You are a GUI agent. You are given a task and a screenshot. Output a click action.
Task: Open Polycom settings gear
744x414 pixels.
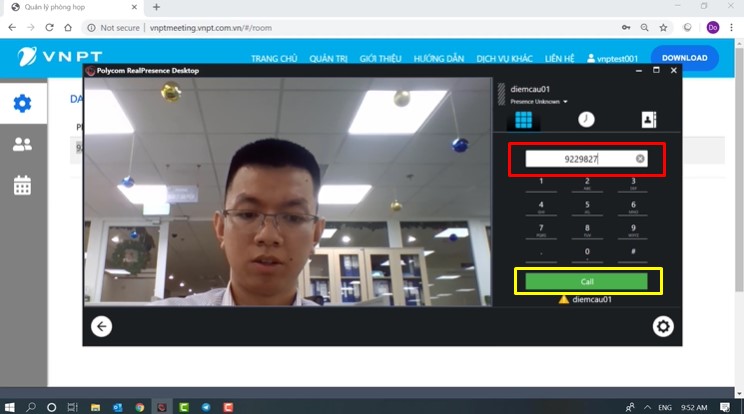(x=663, y=326)
